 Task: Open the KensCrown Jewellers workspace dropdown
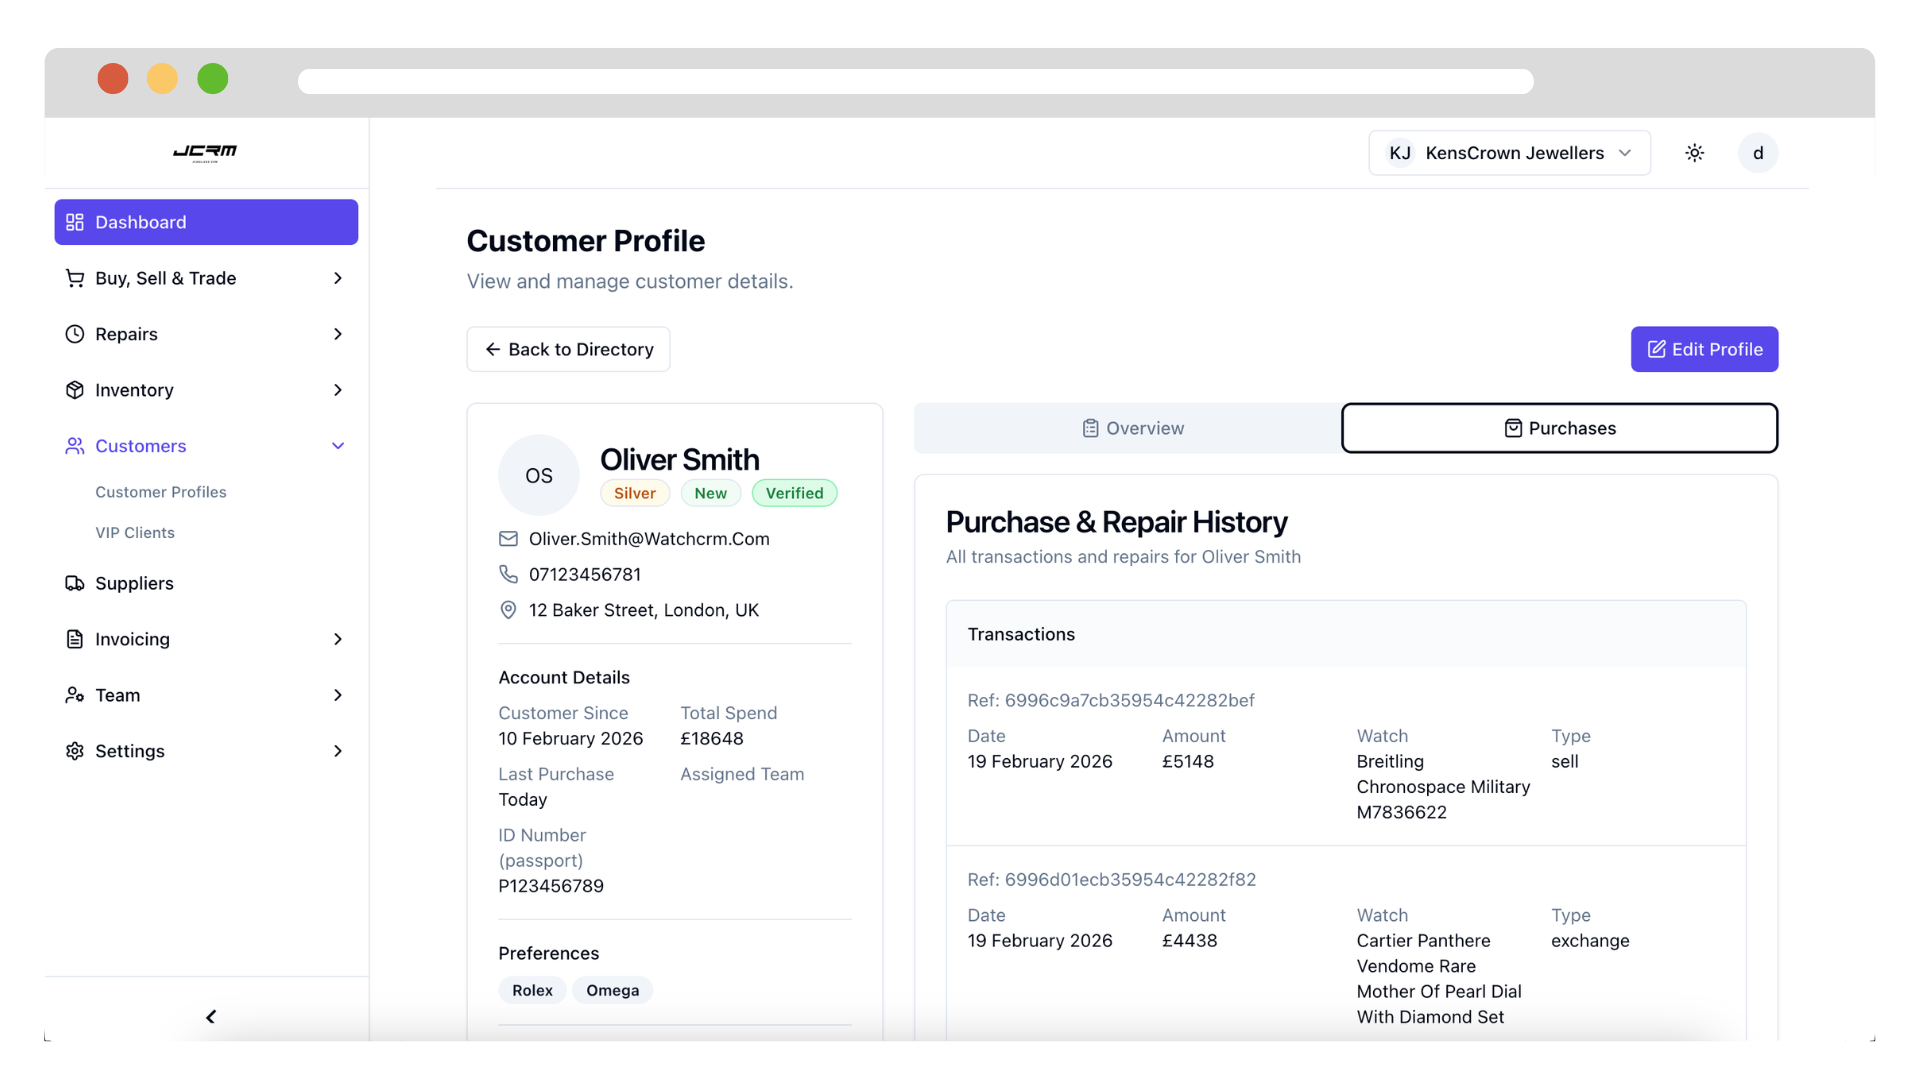tap(1509, 153)
